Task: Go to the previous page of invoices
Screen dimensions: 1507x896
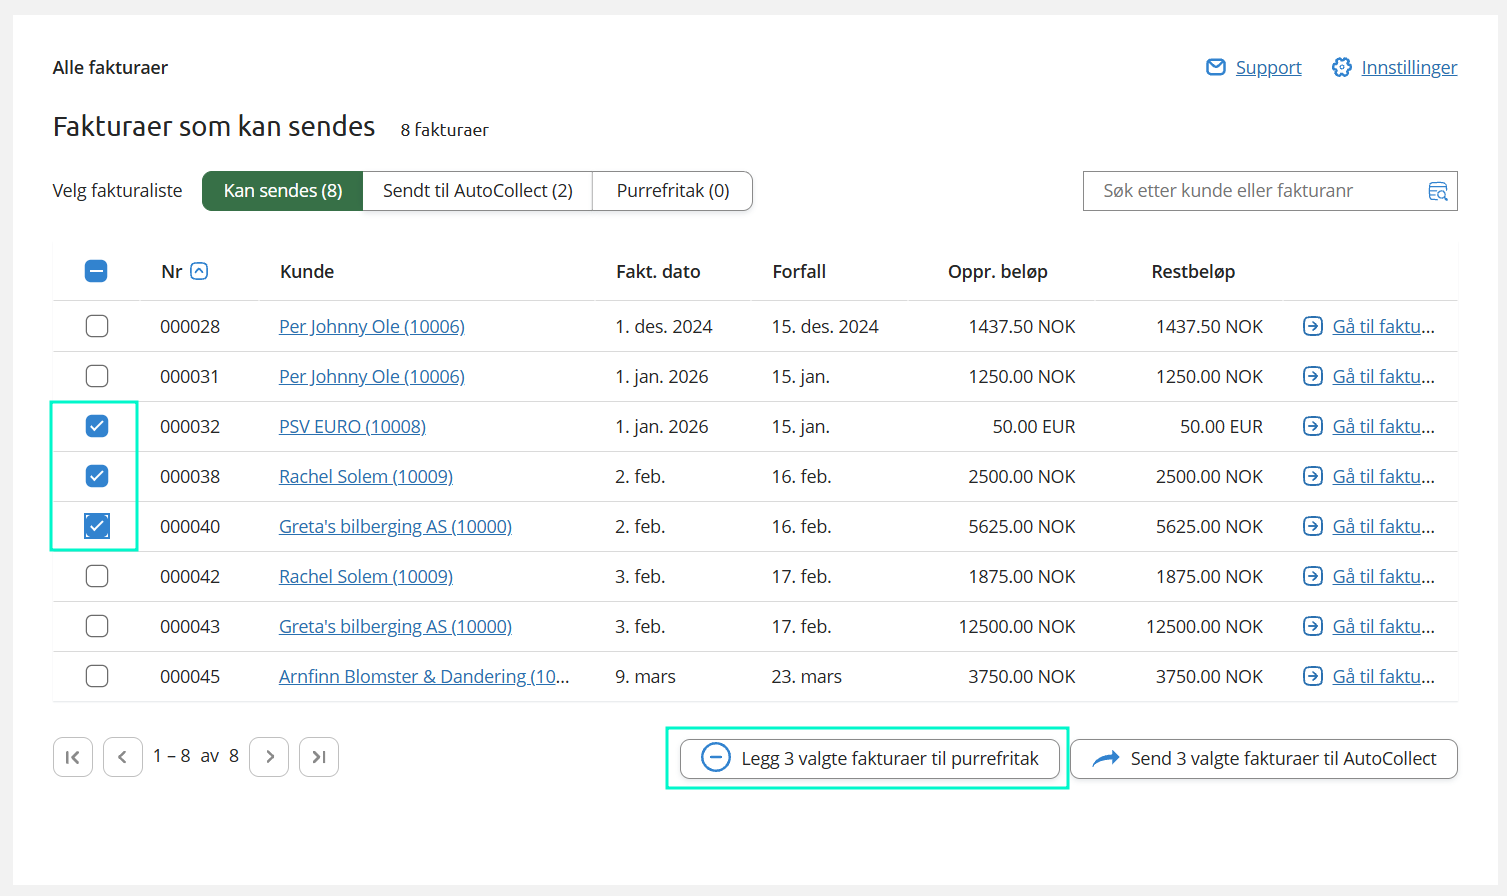Action: coord(123,757)
